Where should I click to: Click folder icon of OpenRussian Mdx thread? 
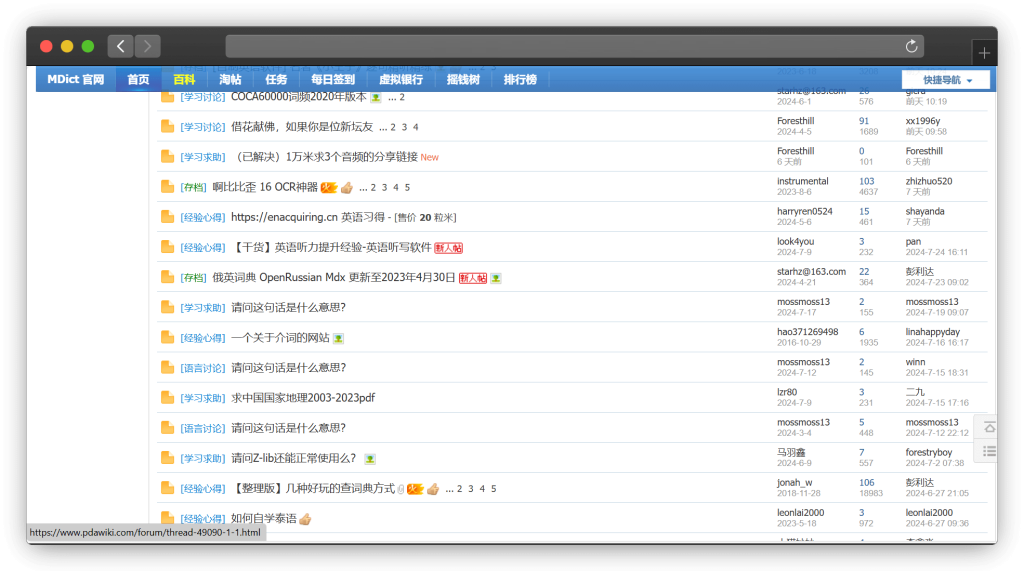coord(167,276)
